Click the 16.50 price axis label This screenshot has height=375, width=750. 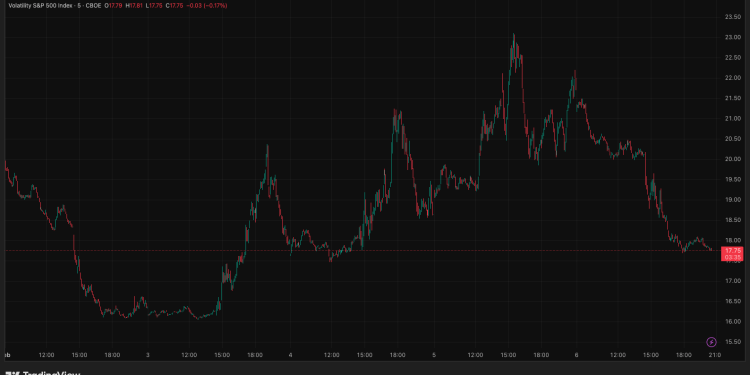click(733, 301)
